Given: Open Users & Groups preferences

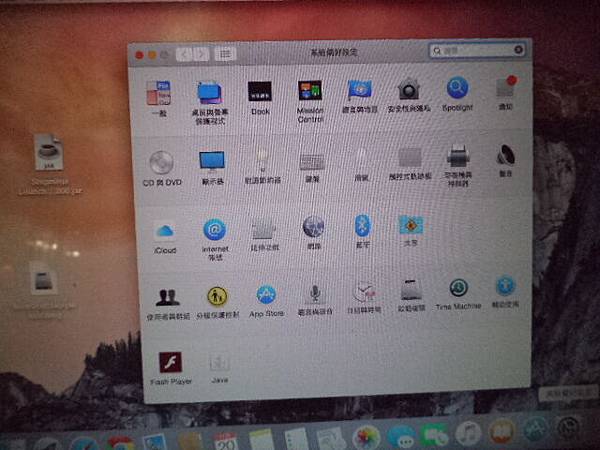Looking at the screenshot, I should [168, 298].
